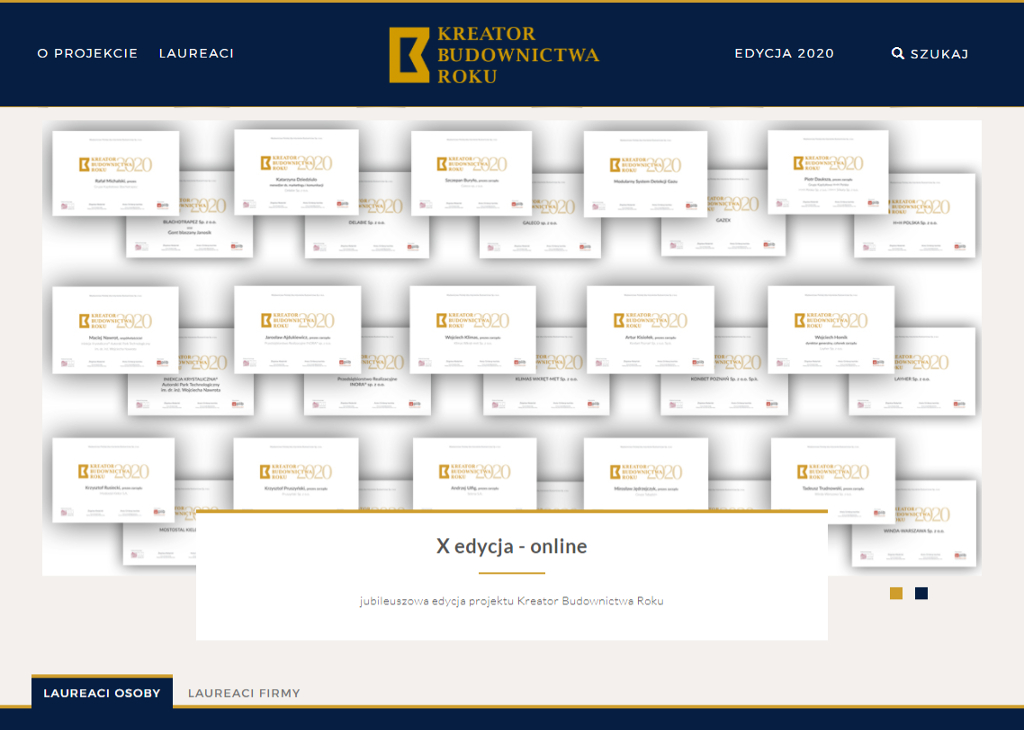
Task: Select the gold carousel slide indicator
Action: pyautogui.click(x=896, y=593)
